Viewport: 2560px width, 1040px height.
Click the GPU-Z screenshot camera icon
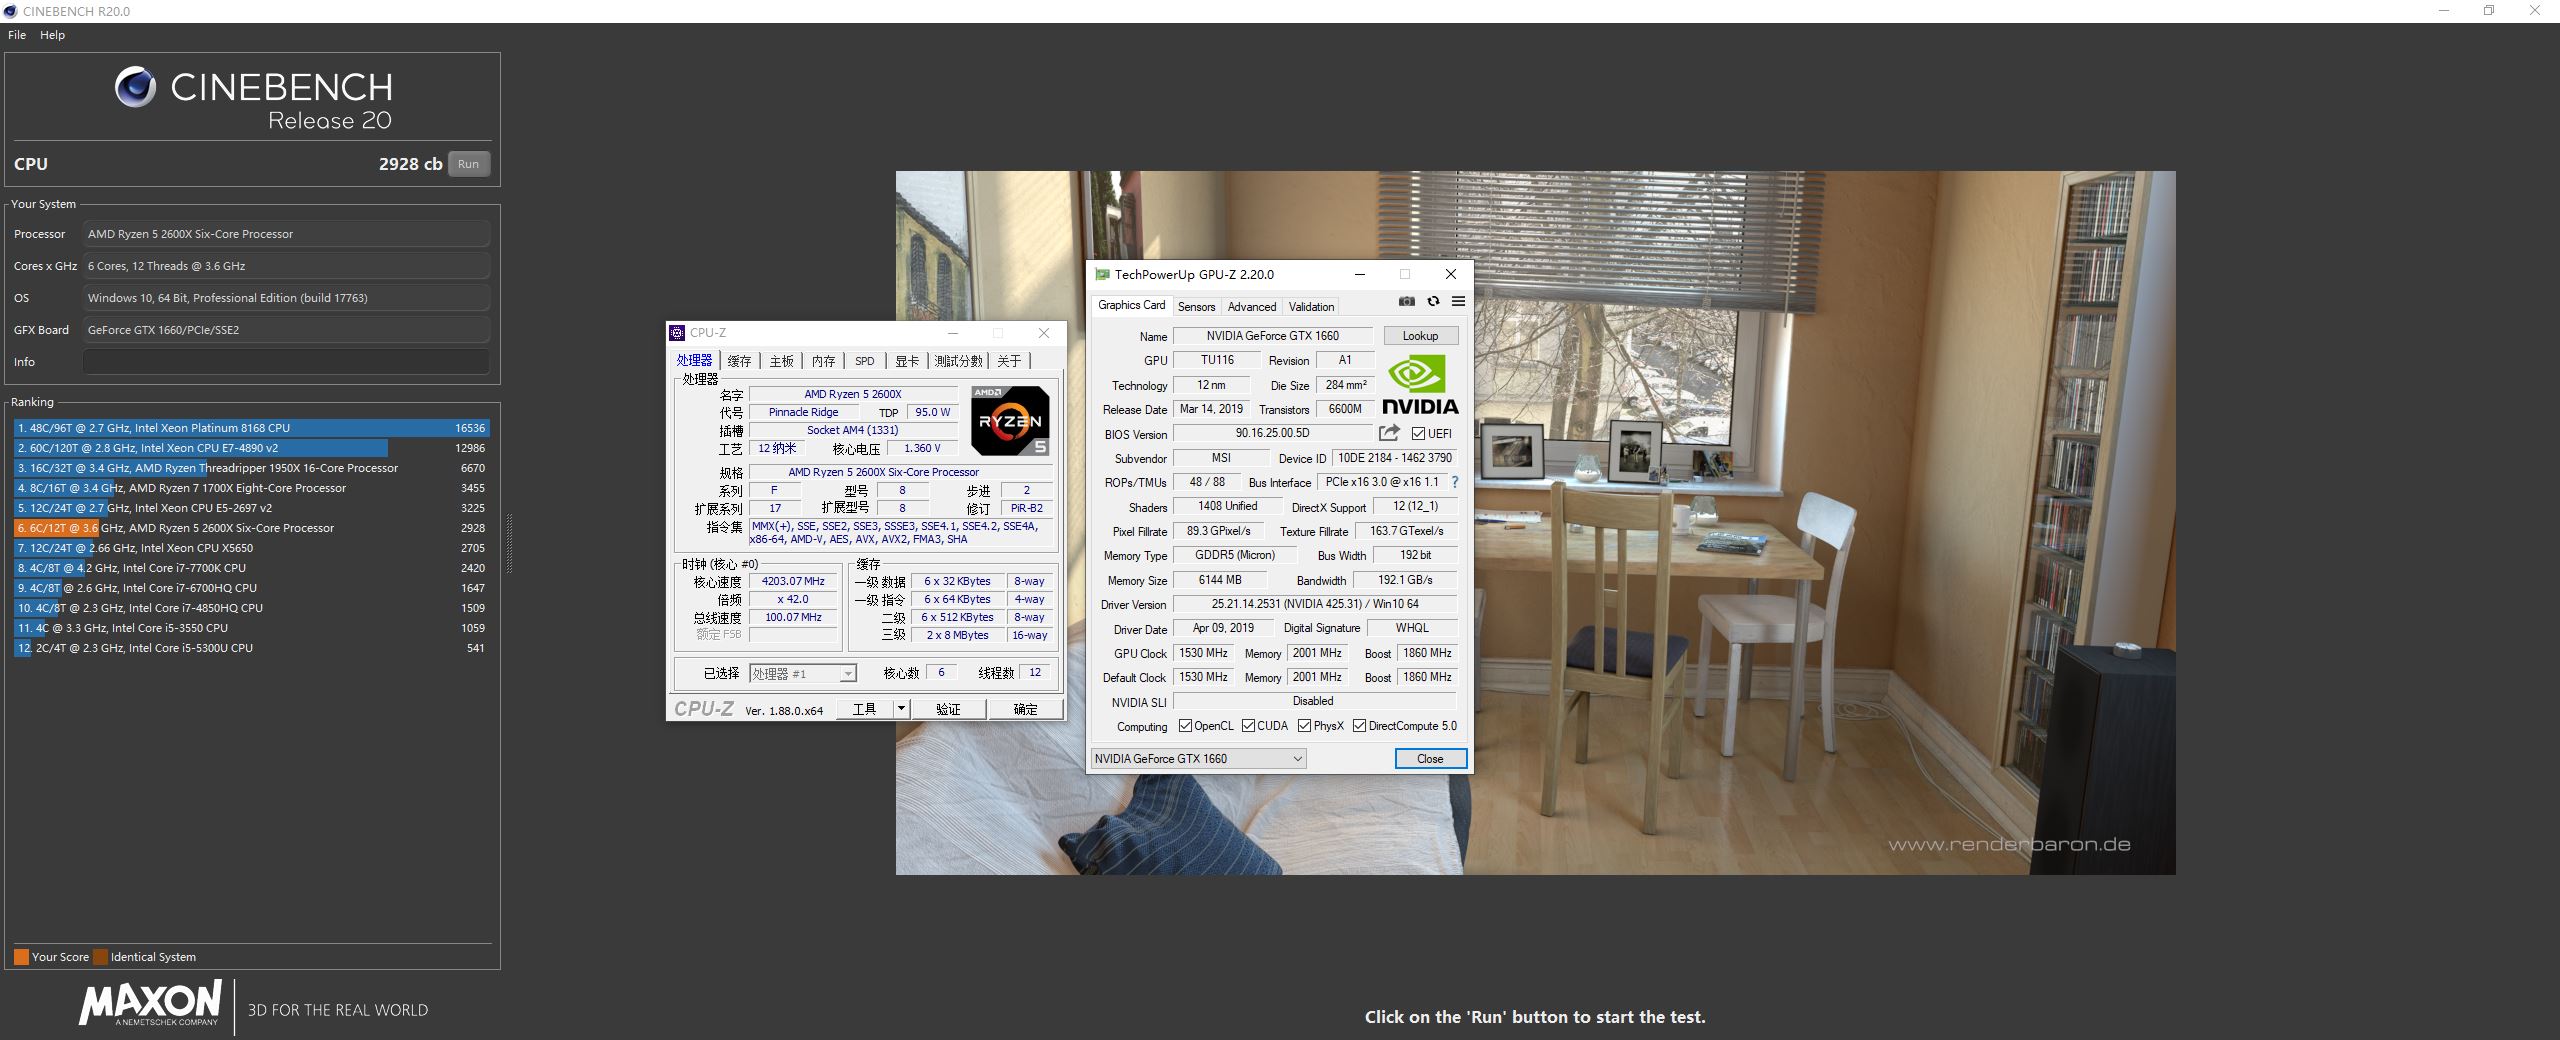(1406, 302)
